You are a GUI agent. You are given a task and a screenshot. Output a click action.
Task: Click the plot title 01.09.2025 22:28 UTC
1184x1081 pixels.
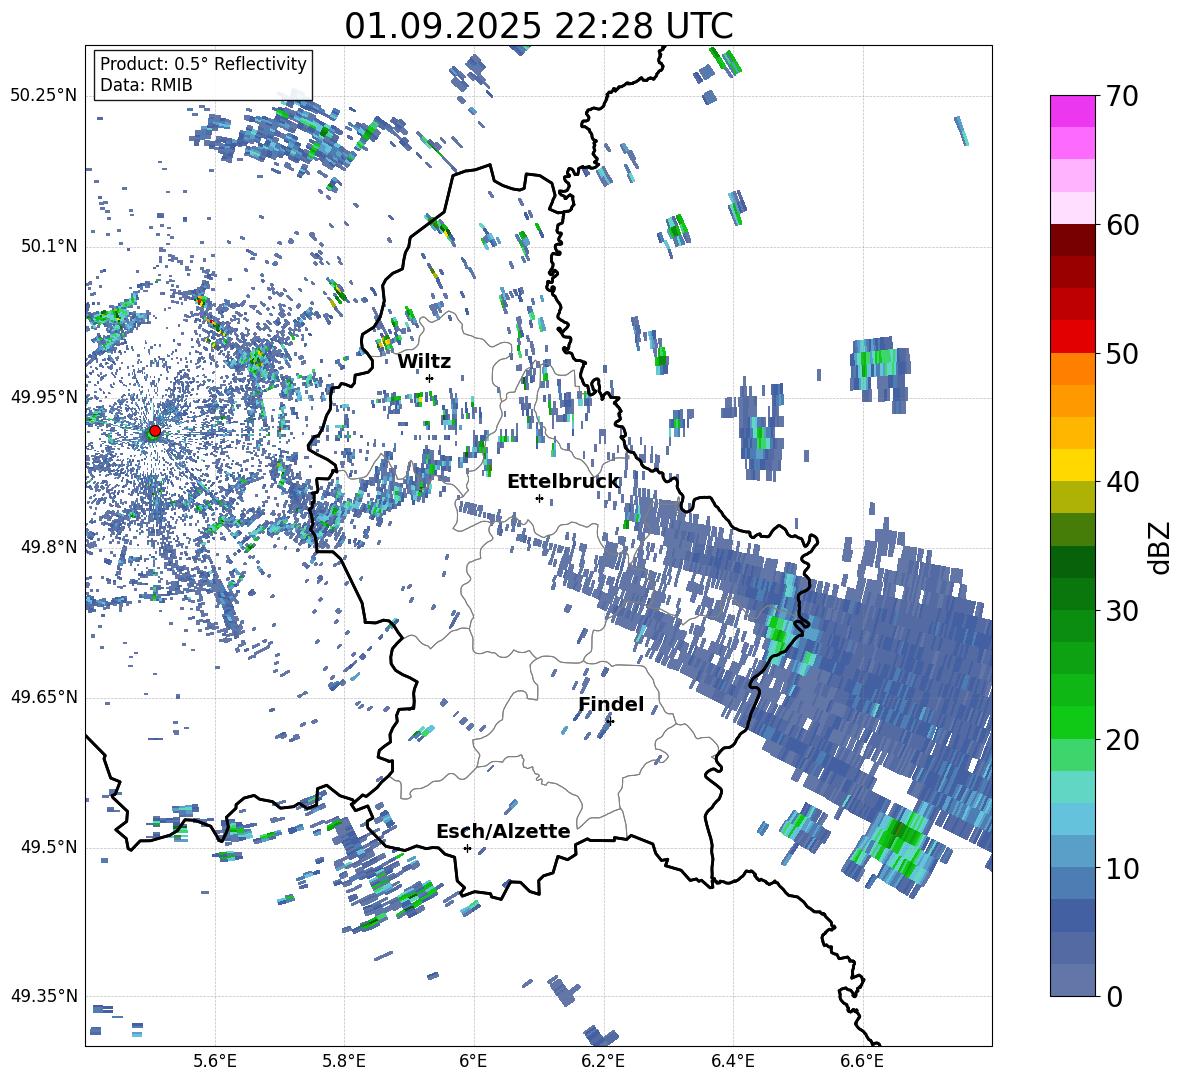pos(538,26)
